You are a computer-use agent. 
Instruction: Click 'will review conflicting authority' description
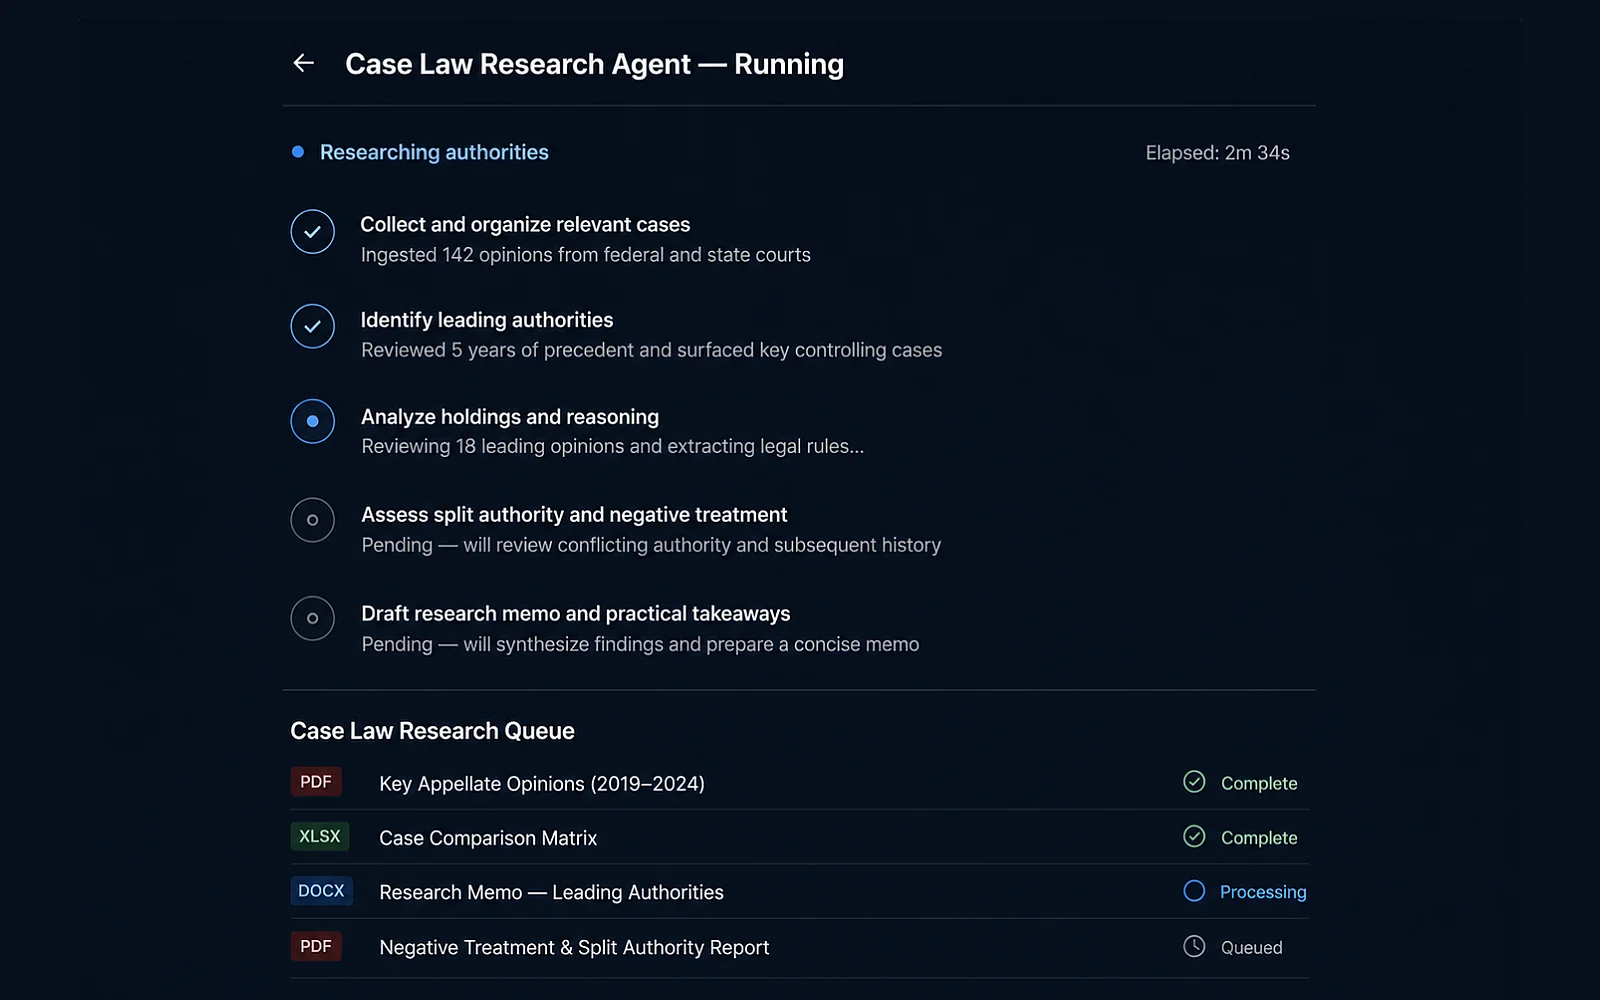click(651, 545)
